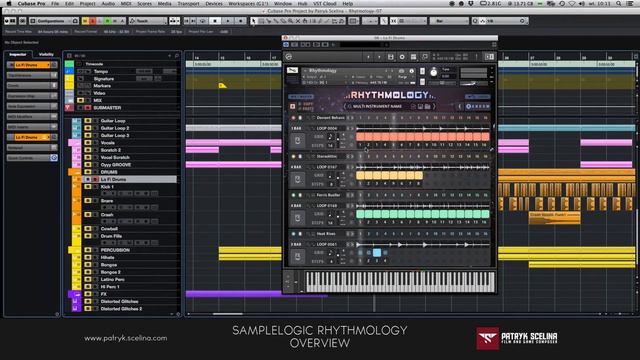Click Kontakt rack view icon
Image resolution: width=640 pixels, height=360 pixels.
tap(413, 57)
